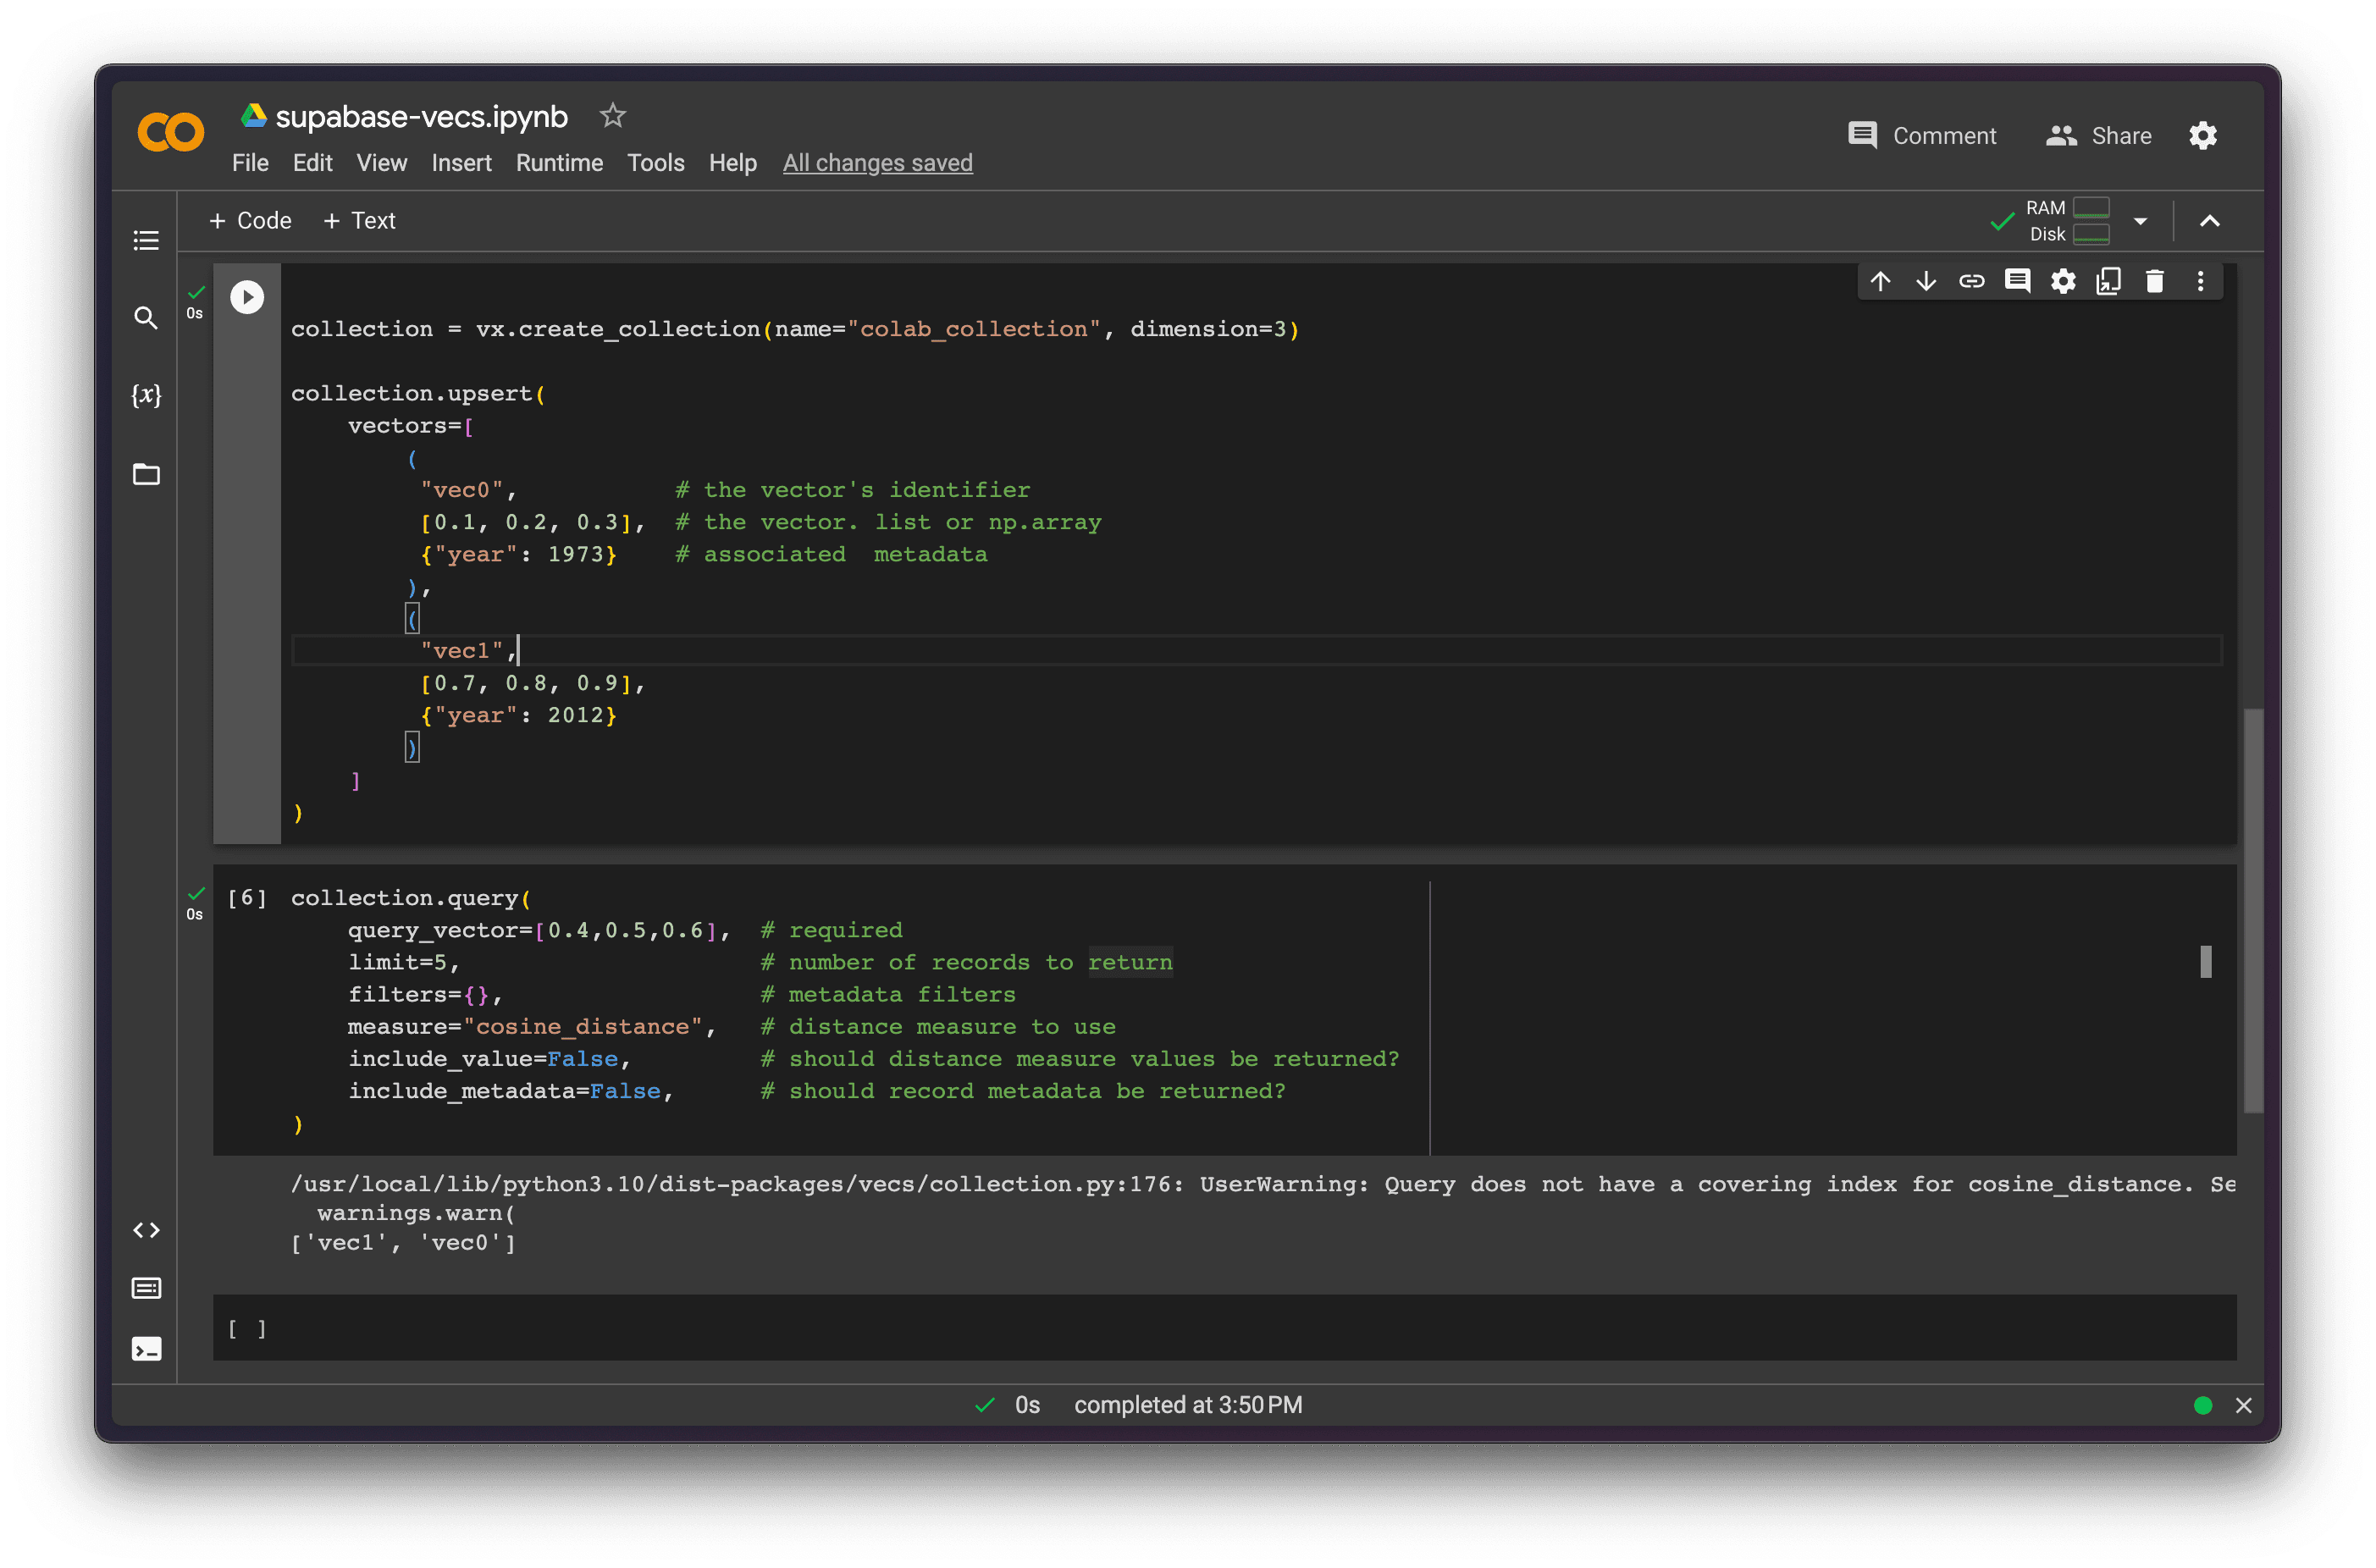
Task: Open the Tools menu
Action: (x=655, y=163)
